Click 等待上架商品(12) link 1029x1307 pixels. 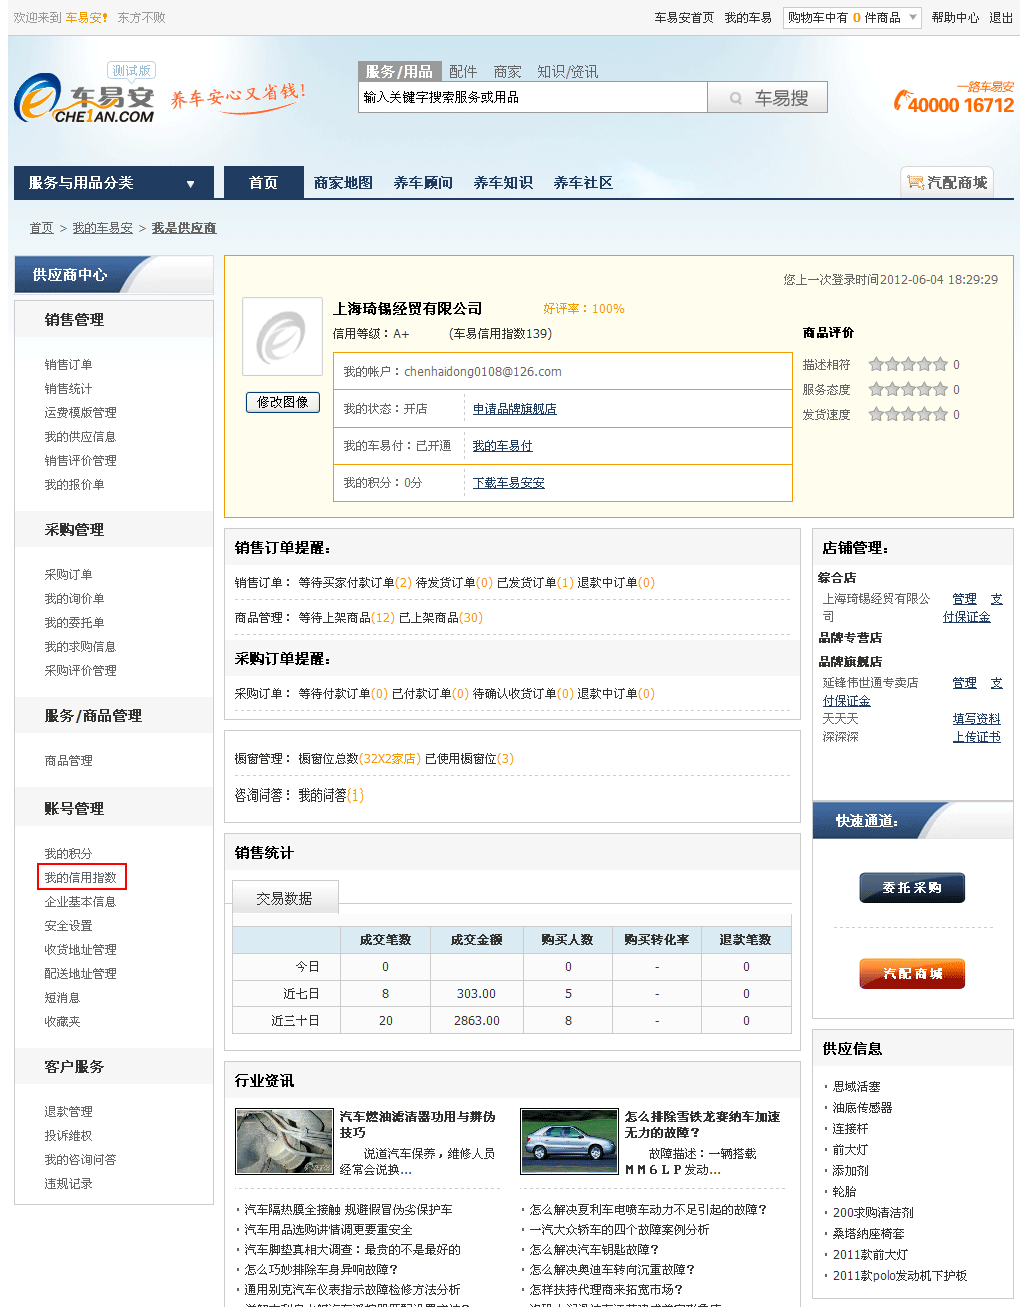pos(346,618)
